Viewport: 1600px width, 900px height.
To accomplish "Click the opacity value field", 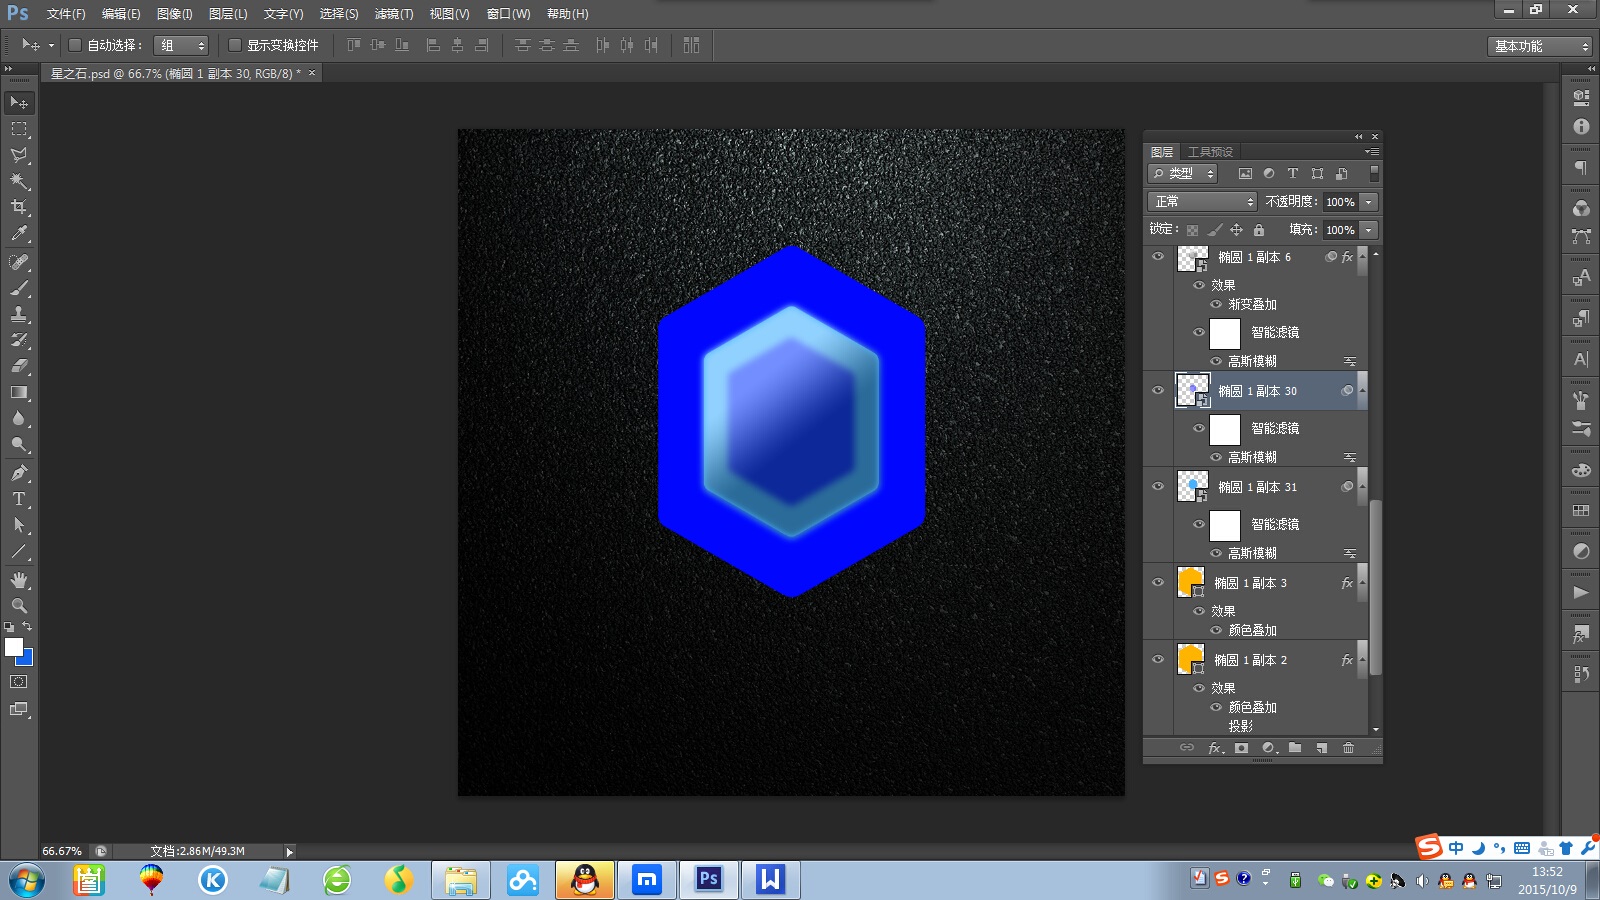I will (1340, 202).
